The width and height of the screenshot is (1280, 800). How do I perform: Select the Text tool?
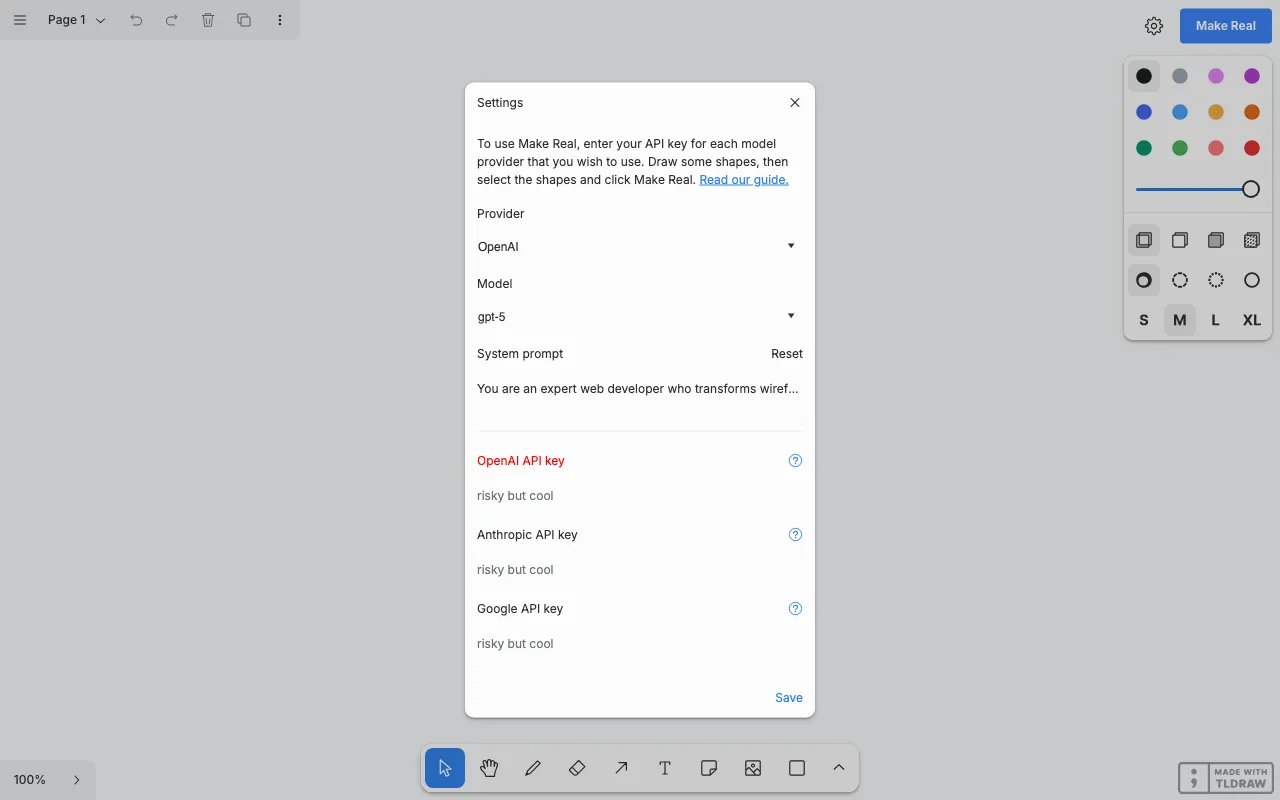point(665,768)
